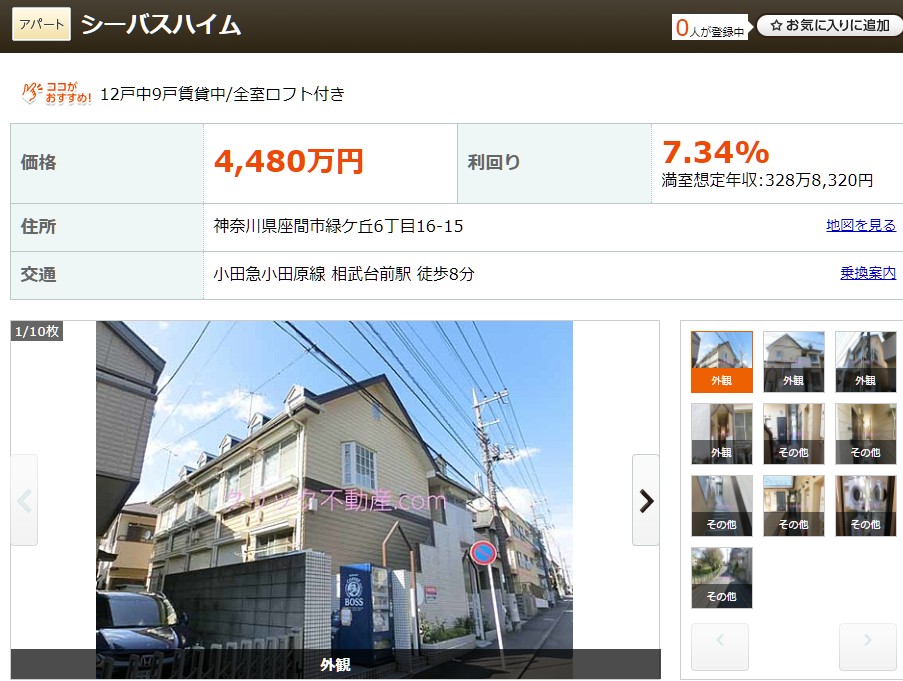Screen dimensions: 903x681
Task: Select the fourth 外観 thumbnail in second row
Action: [x=722, y=433]
